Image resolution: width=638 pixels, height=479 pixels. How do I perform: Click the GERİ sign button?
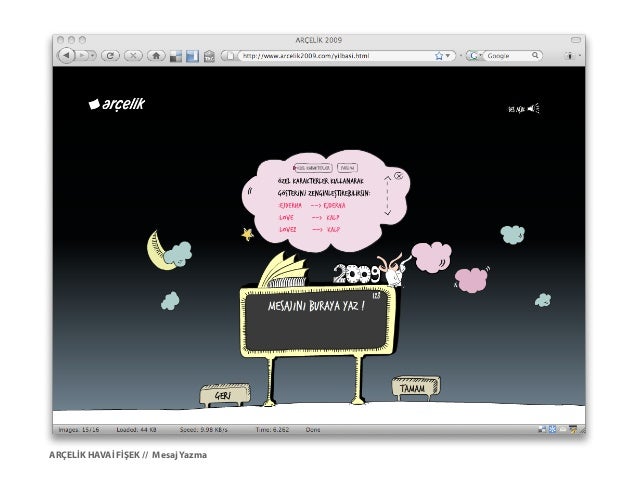click(225, 395)
